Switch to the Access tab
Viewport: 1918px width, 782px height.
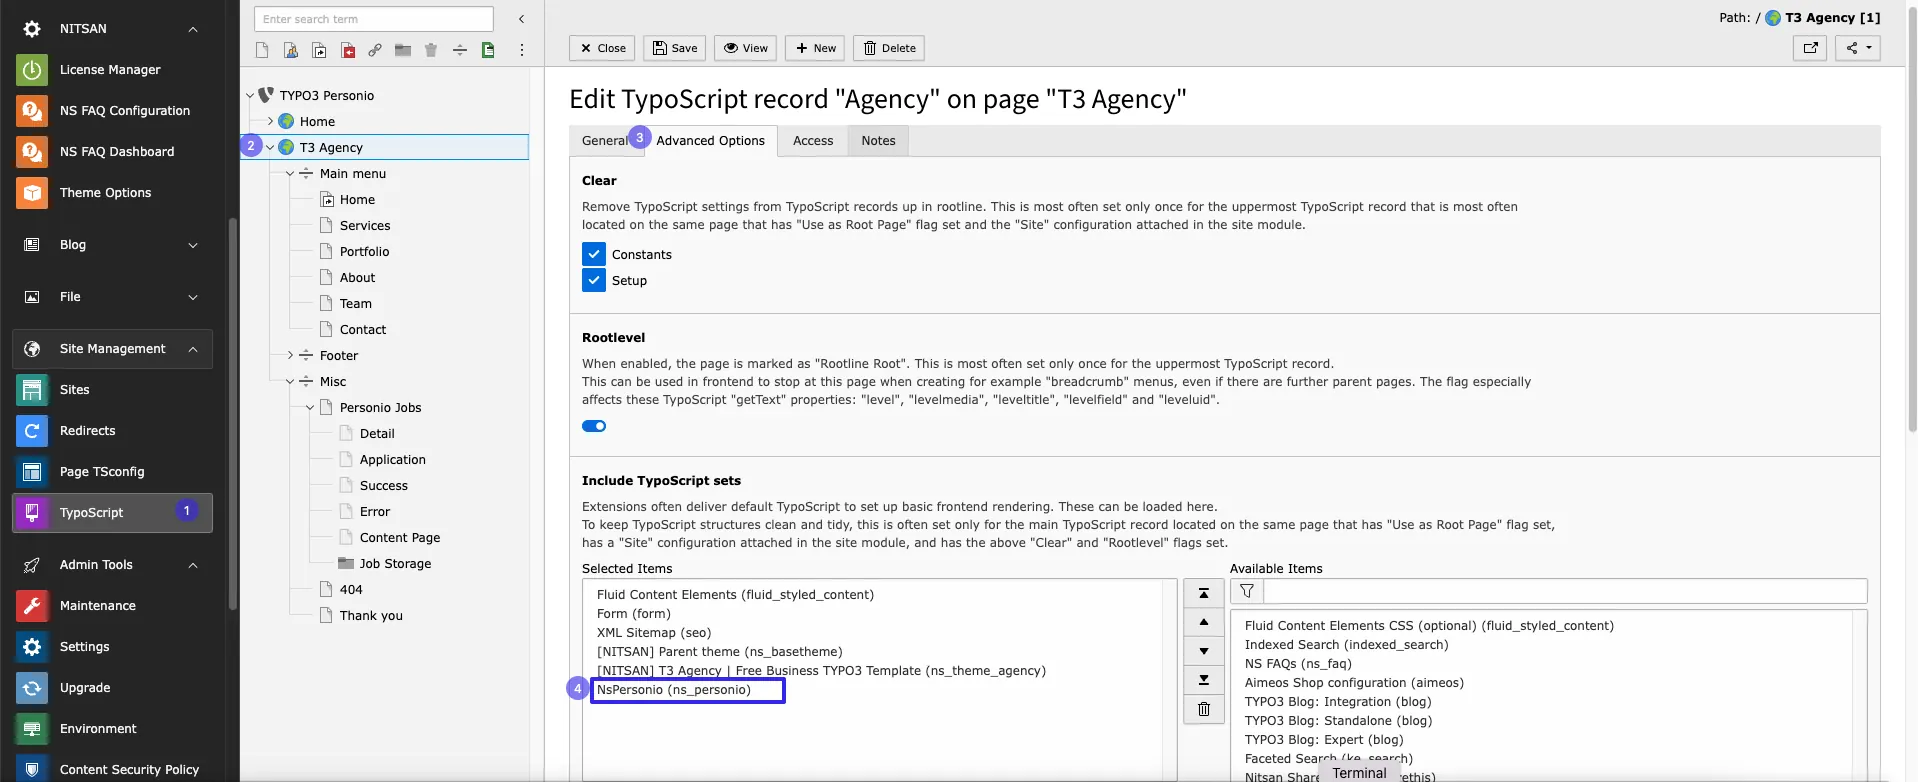click(813, 141)
